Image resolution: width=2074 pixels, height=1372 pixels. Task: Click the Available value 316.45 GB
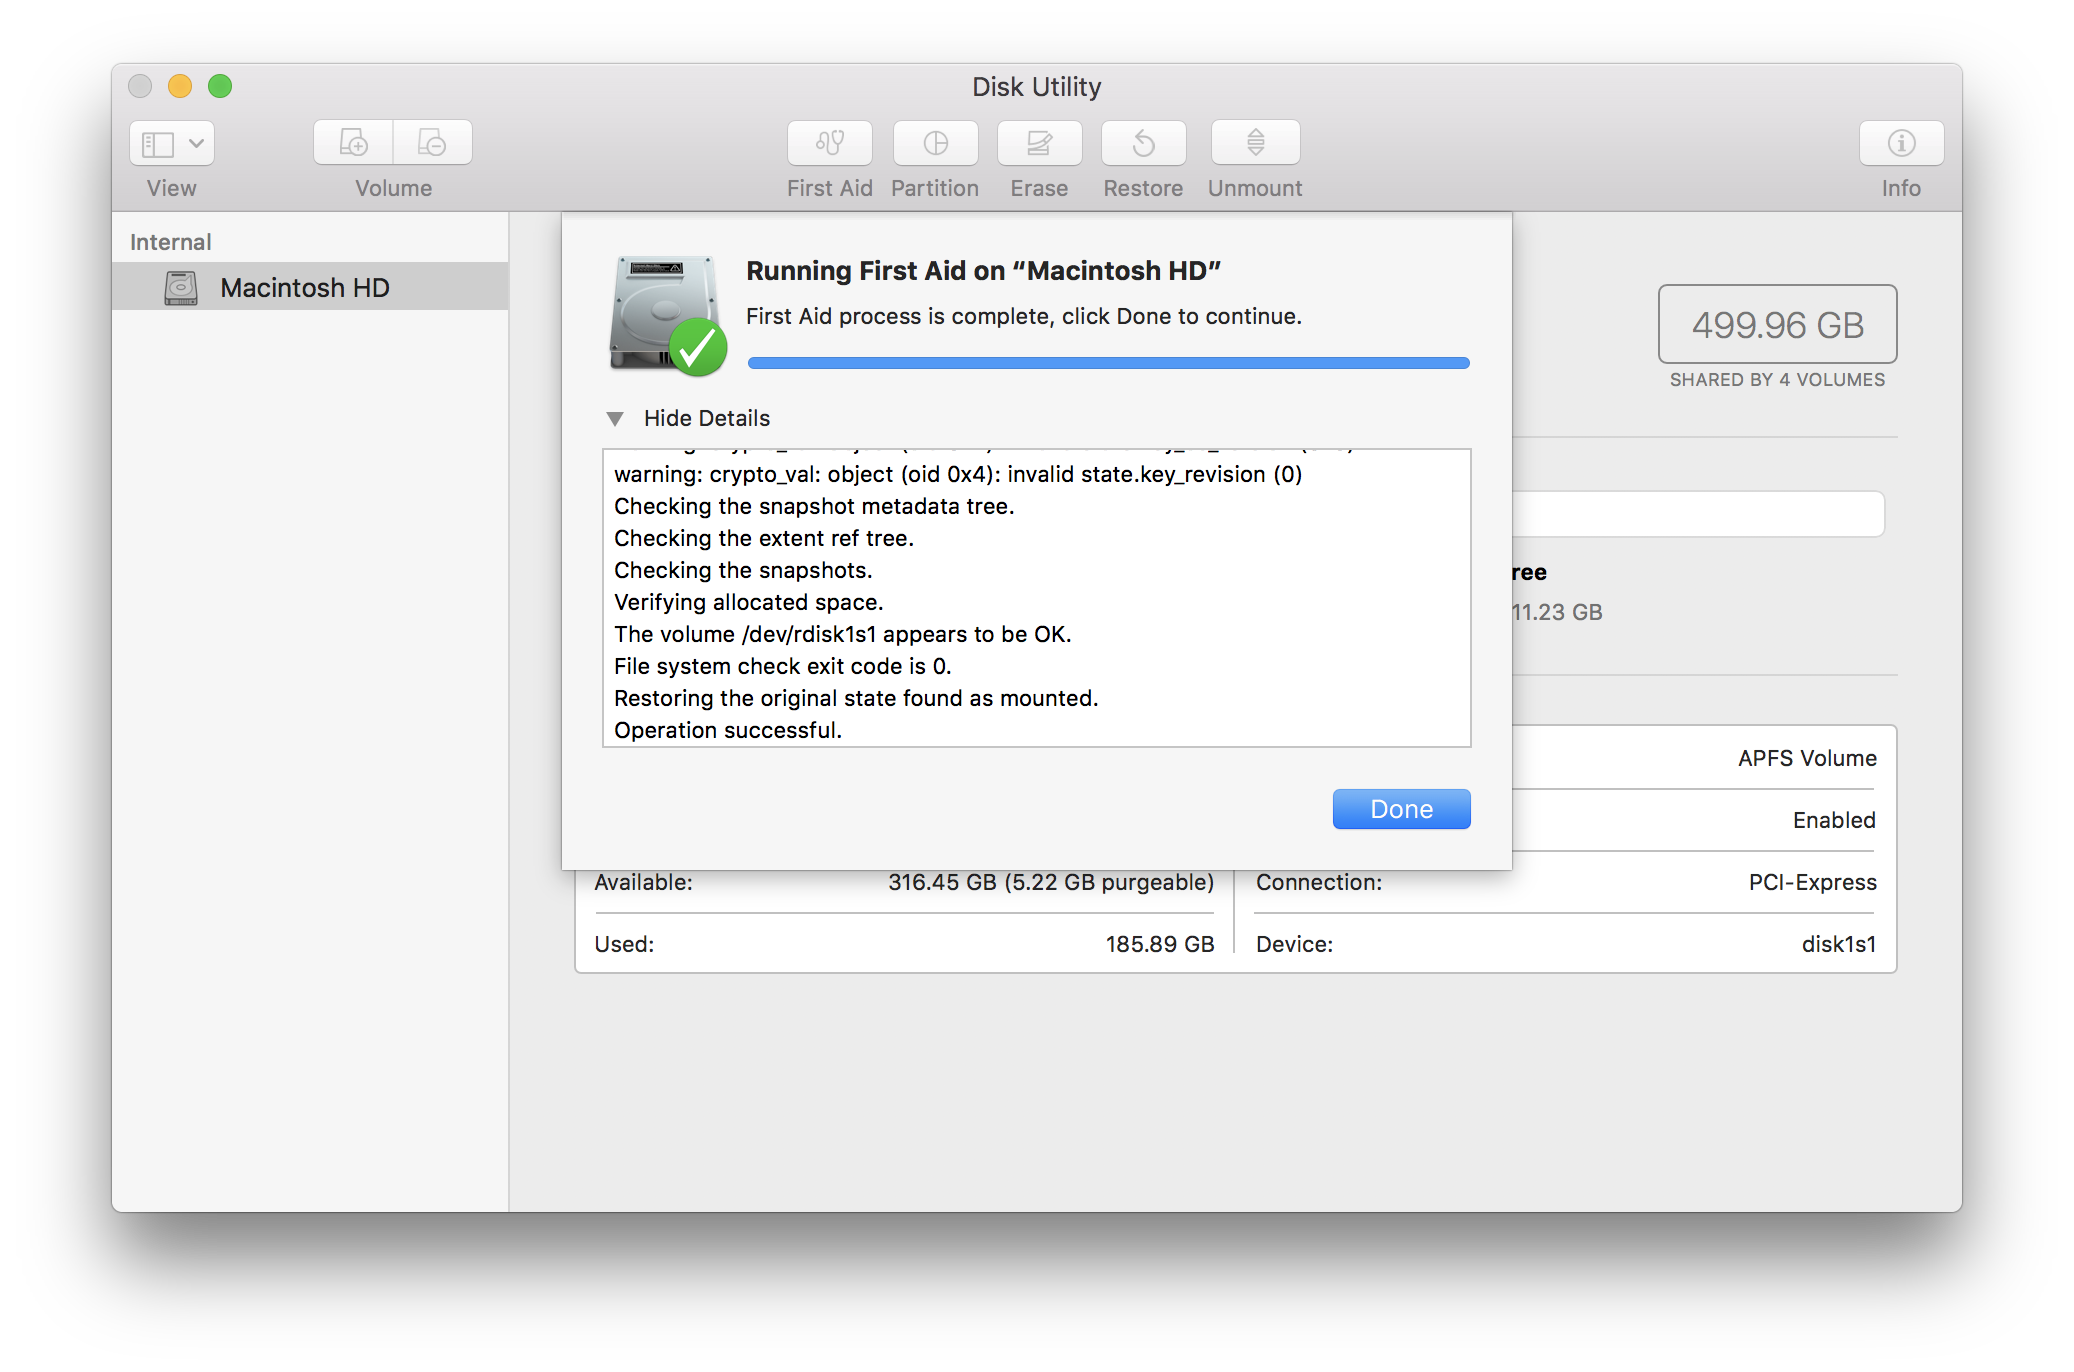pyautogui.click(x=1051, y=882)
